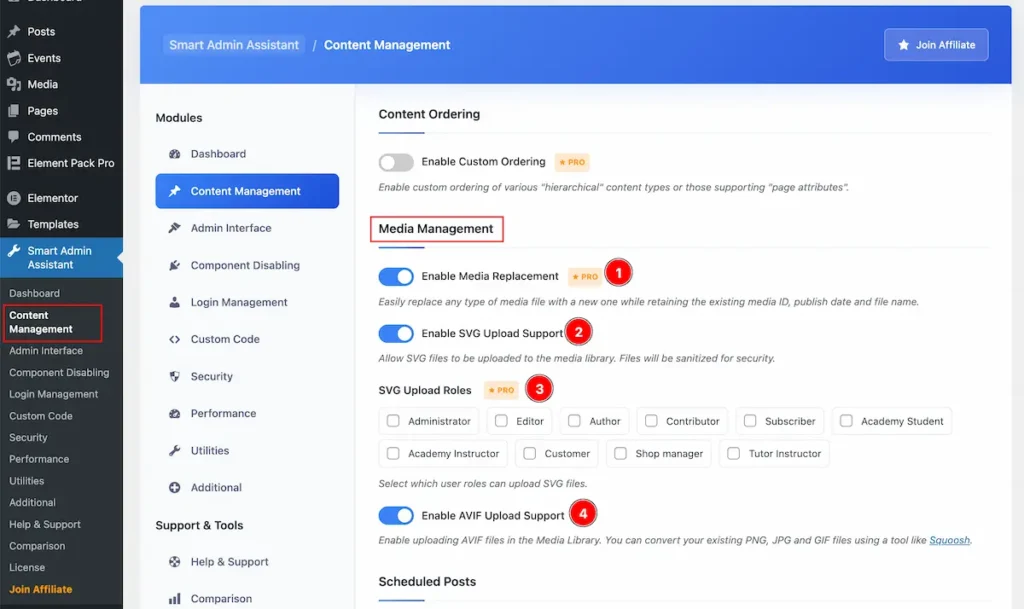Check the Author role checkbox
This screenshot has width=1024, height=609.
pos(574,421)
